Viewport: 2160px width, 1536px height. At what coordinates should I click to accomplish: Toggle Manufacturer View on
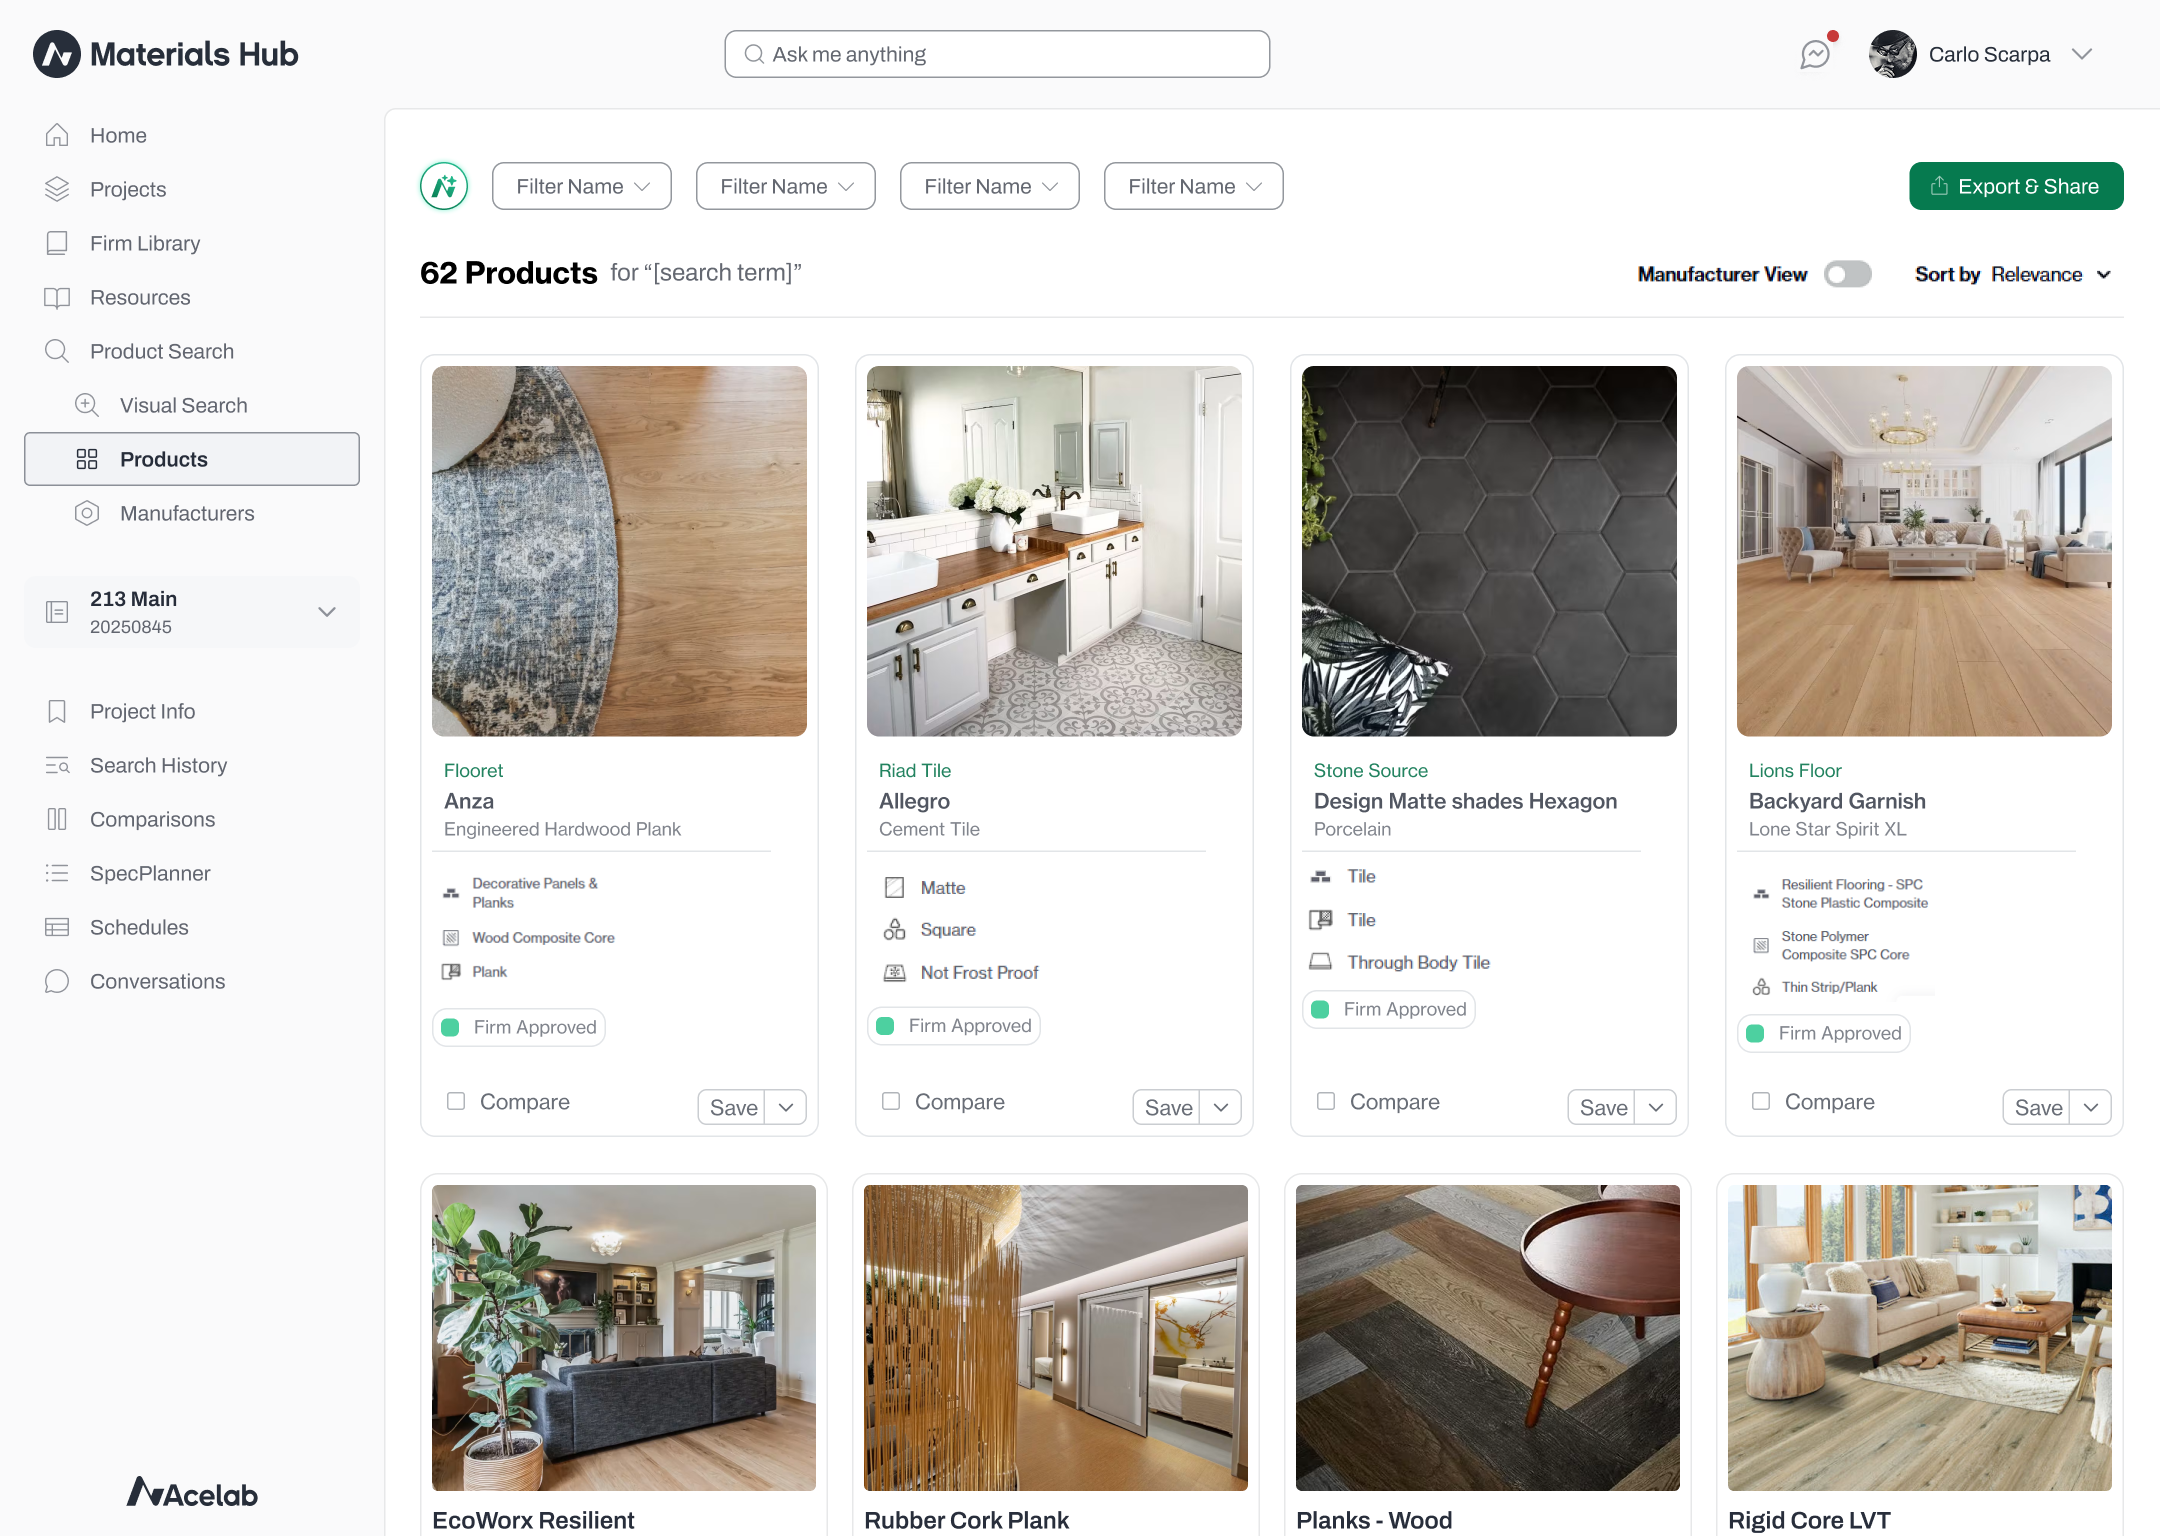1847,273
